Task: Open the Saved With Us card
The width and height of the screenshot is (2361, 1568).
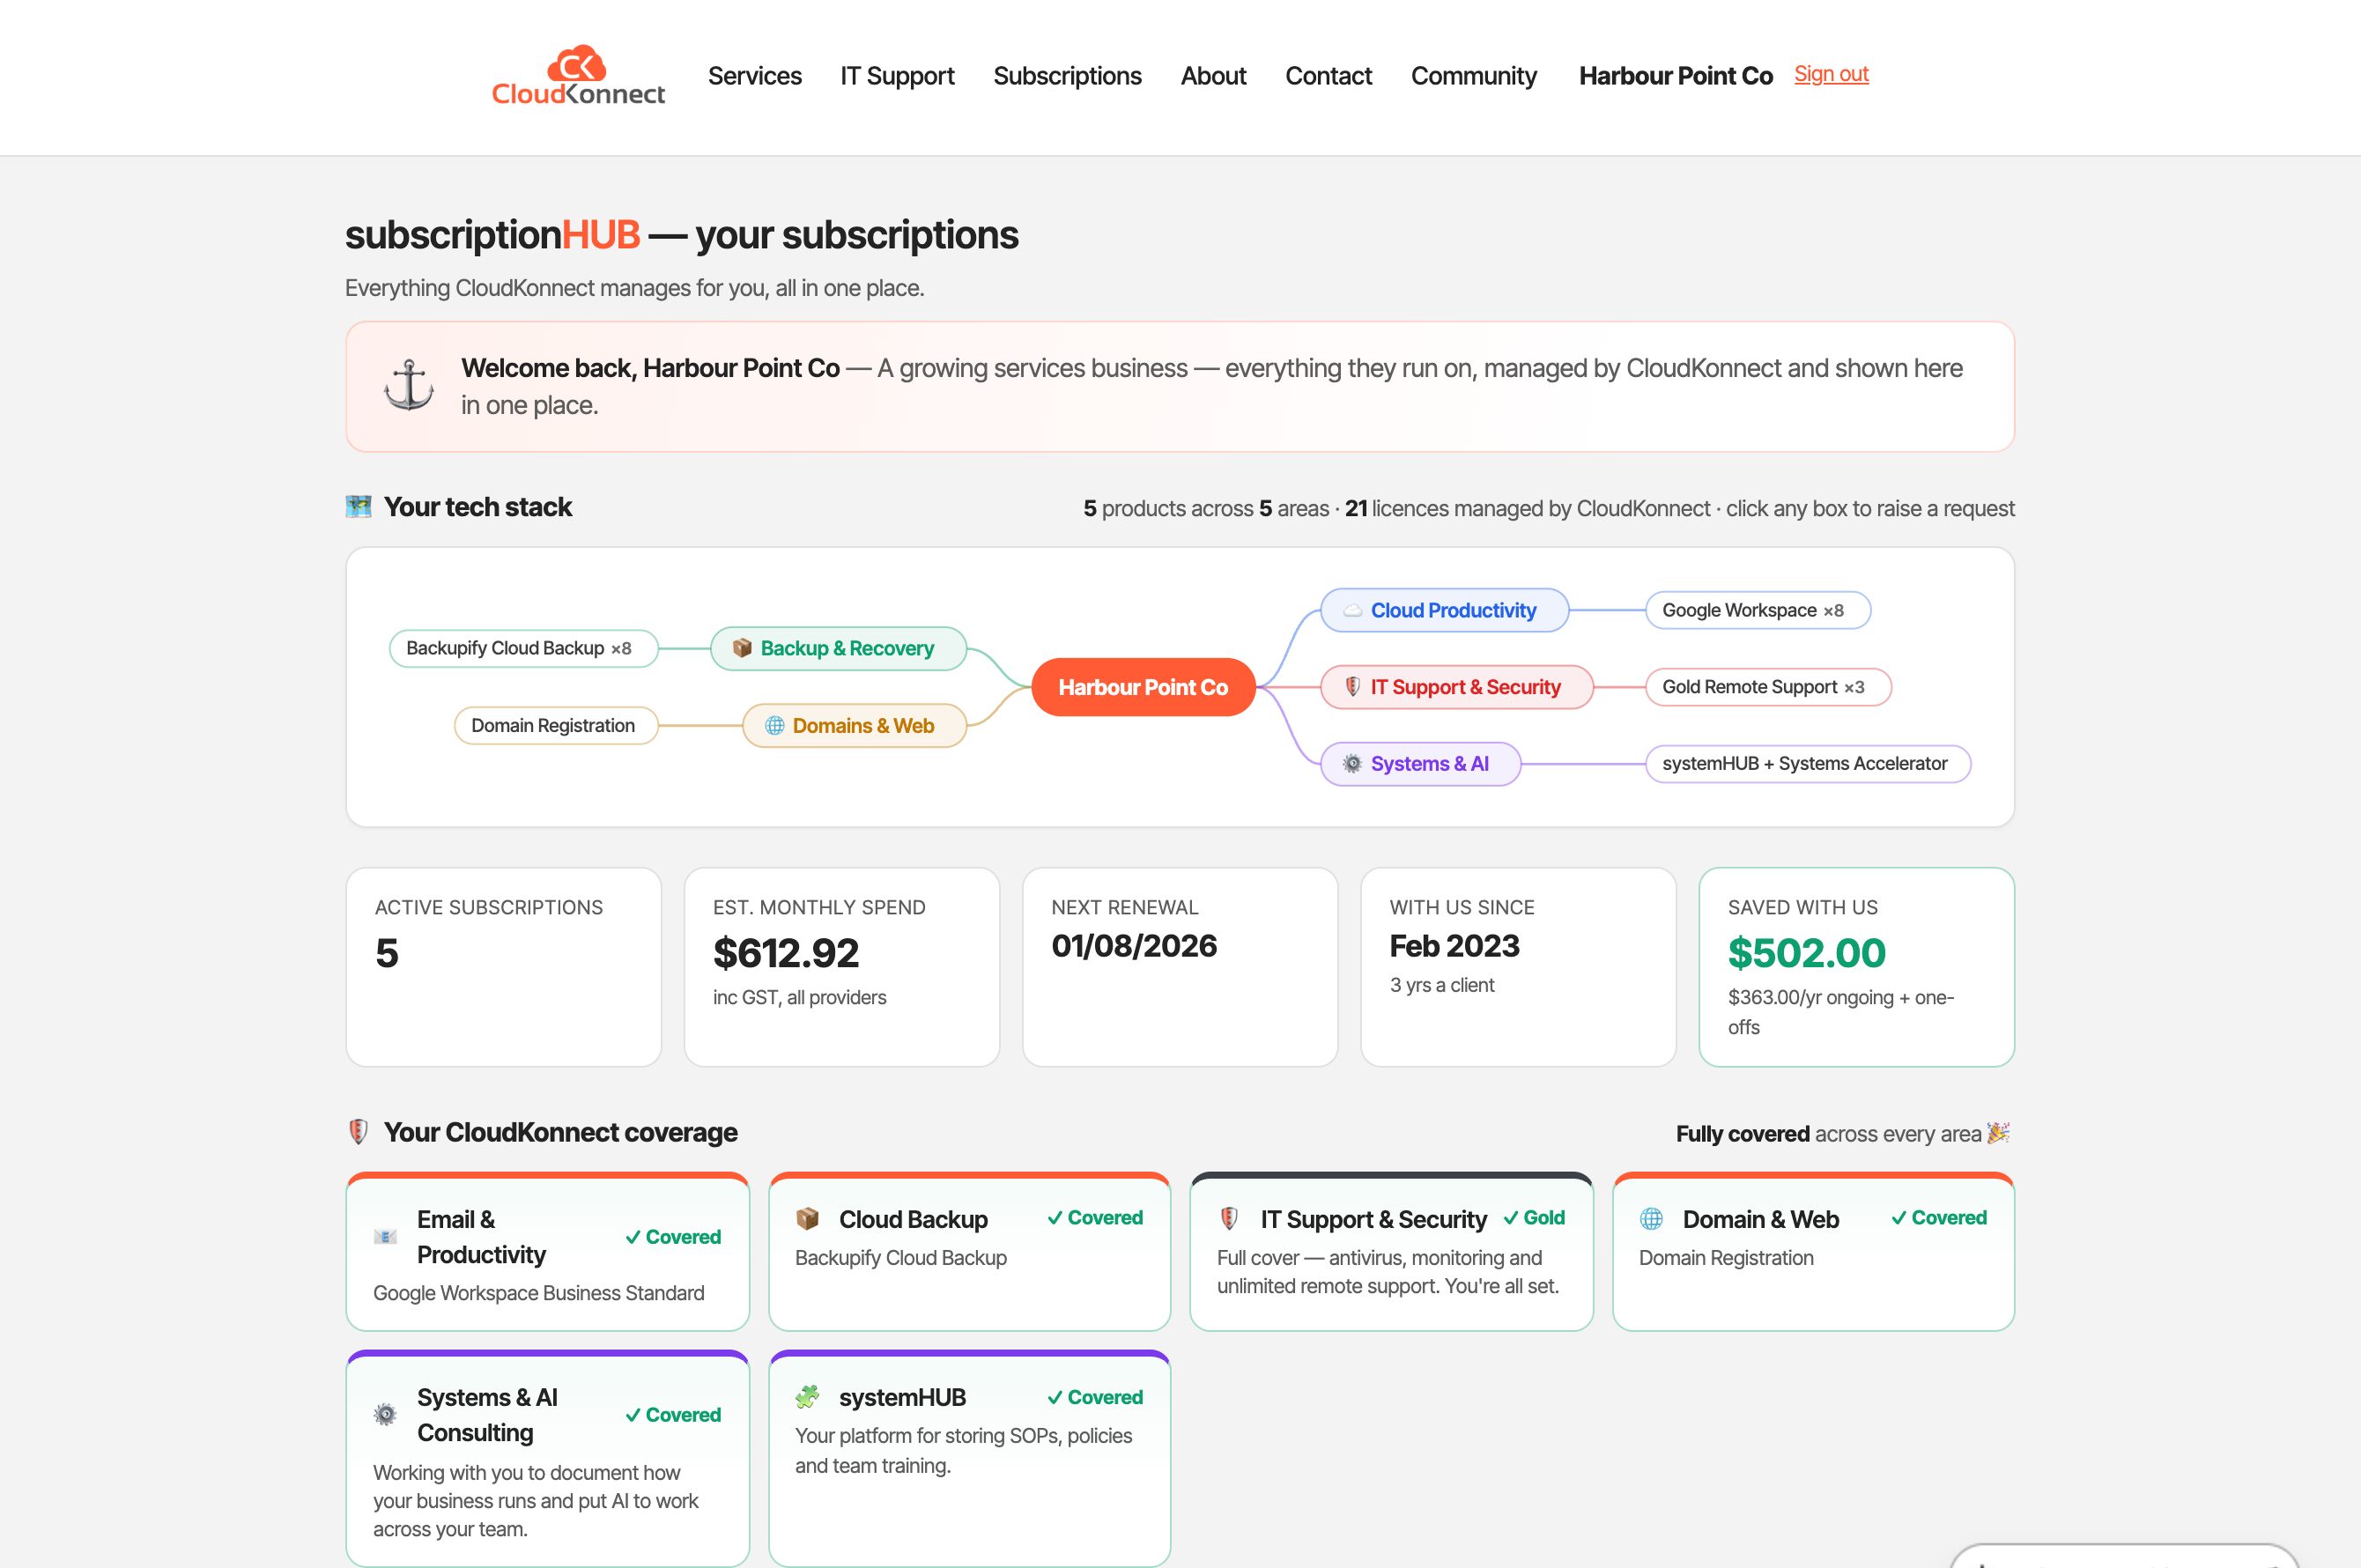Action: 1856,967
